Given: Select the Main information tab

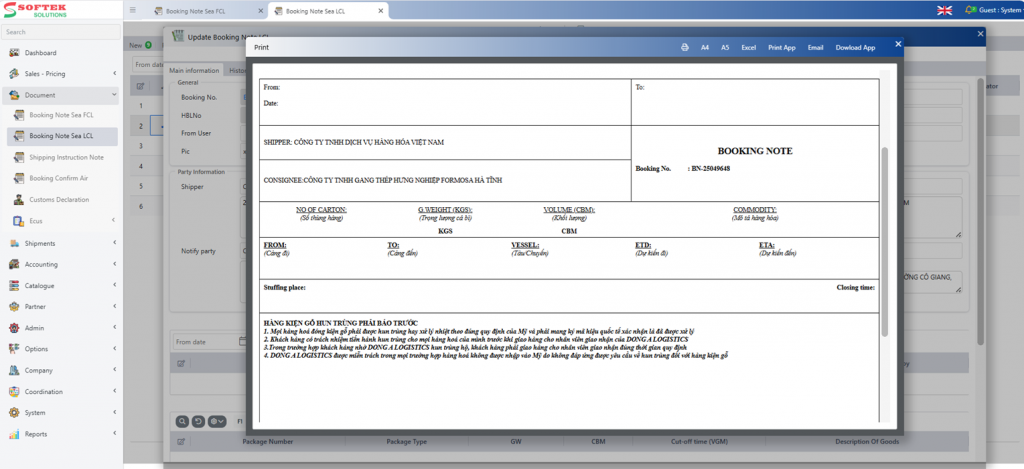Looking at the screenshot, I should (x=194, y=71).
